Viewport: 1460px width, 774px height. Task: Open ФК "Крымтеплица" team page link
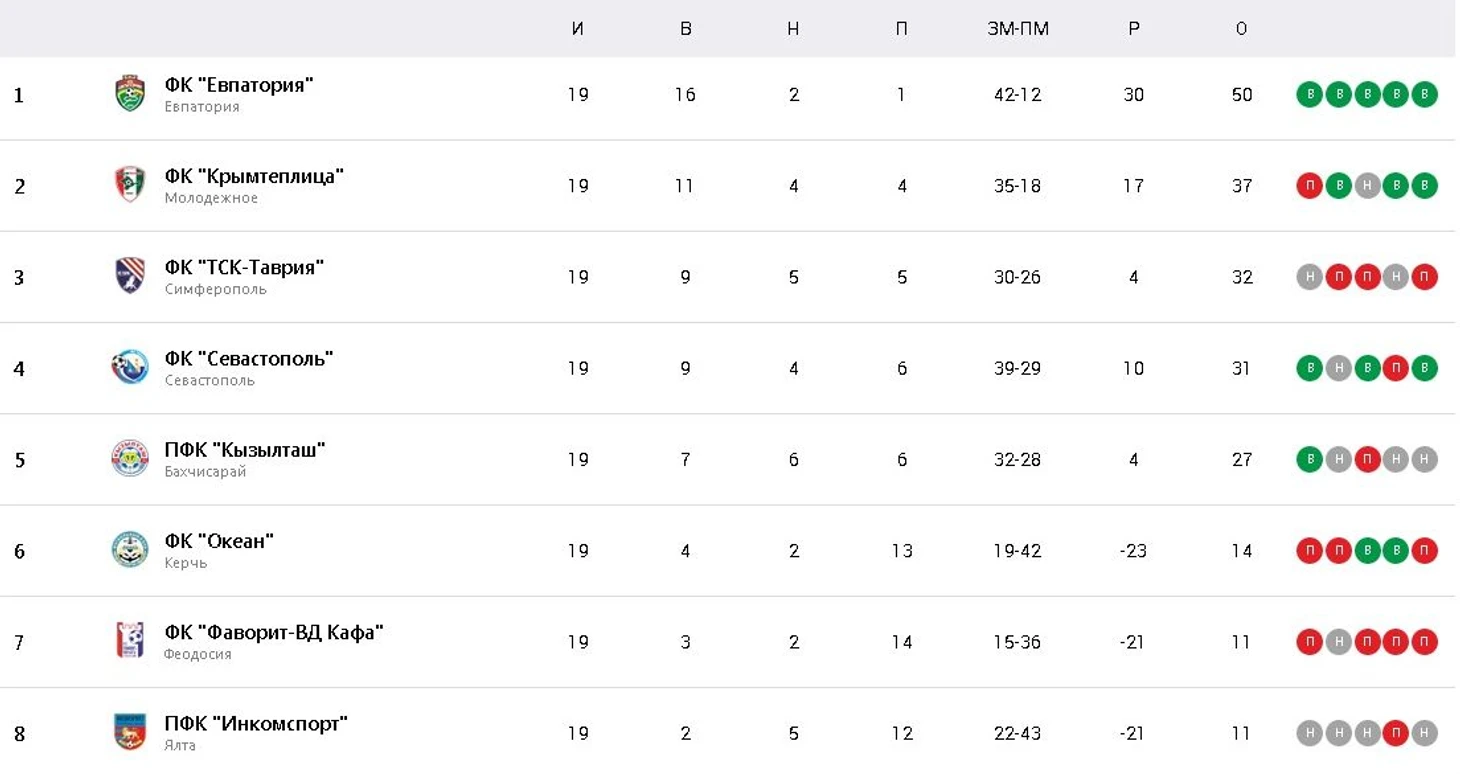click(254, 176)
